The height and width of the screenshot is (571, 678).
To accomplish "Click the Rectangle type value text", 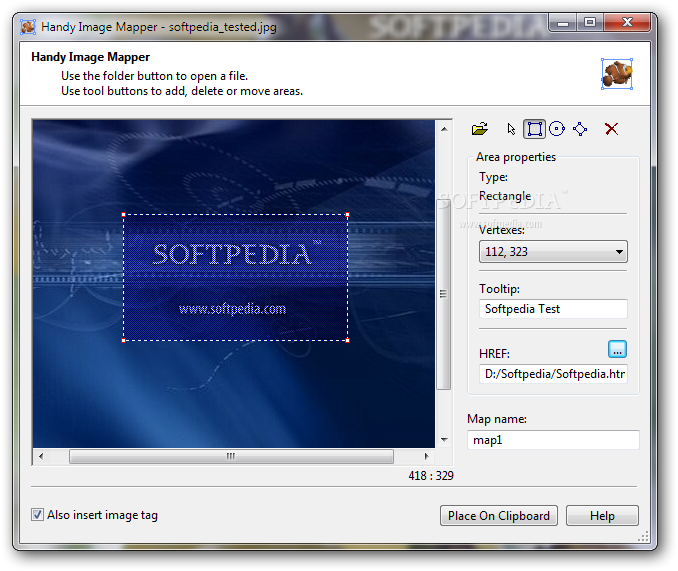I will pos(505,196).
